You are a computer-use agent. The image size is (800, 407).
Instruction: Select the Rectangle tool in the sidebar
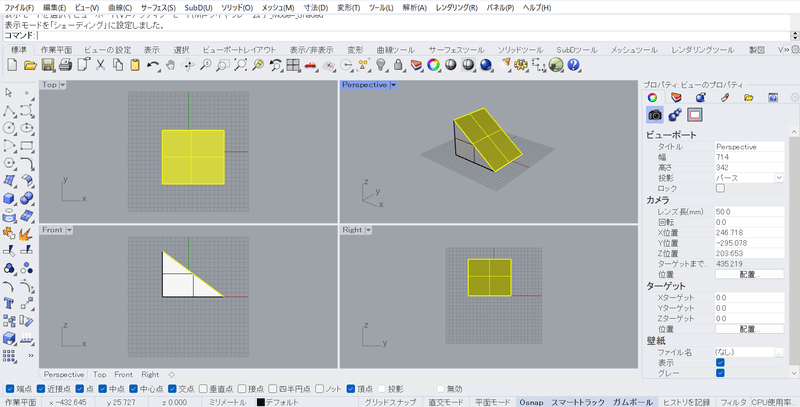pos(27,145)
